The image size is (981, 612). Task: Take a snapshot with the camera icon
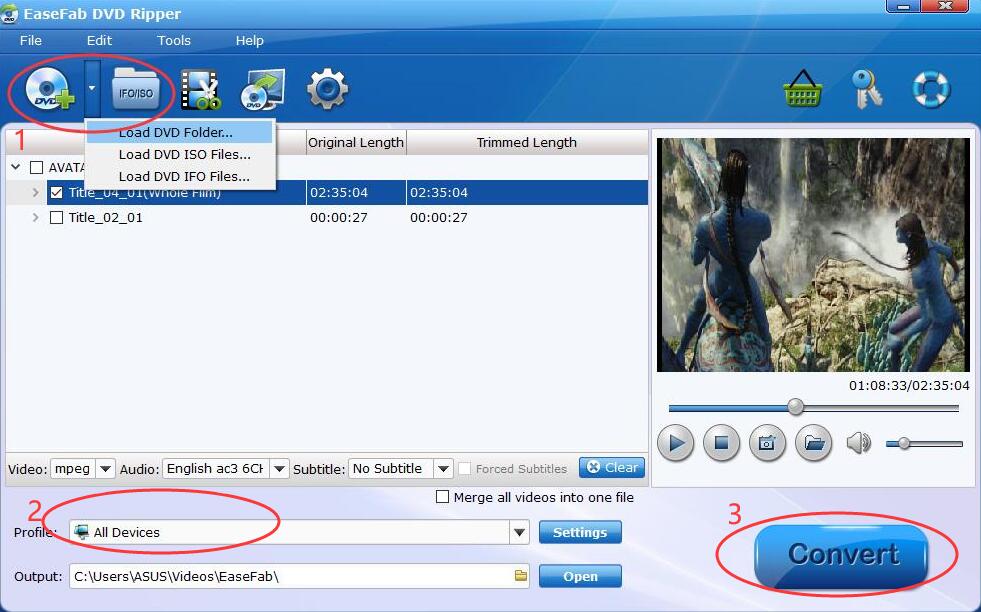coord(767,443)
